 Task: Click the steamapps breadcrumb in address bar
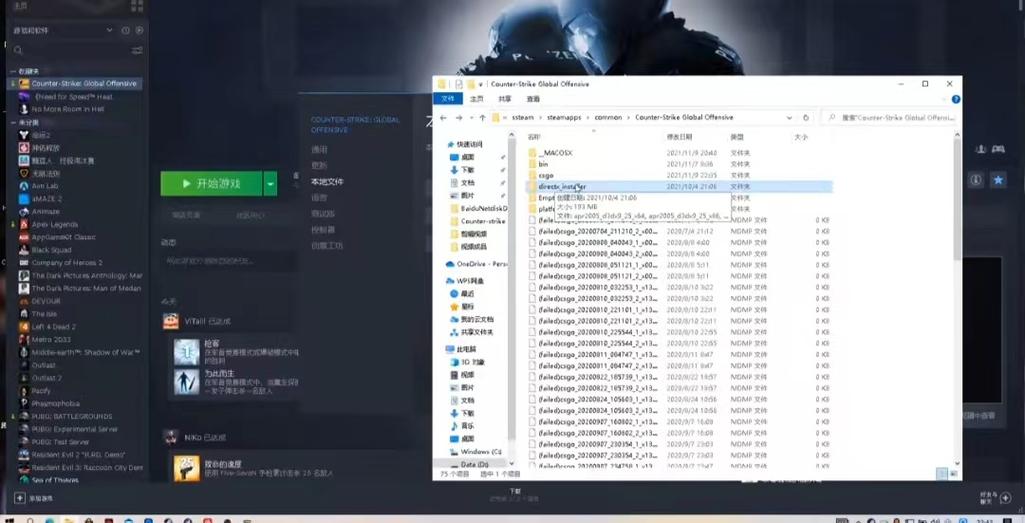coord(564,118)
